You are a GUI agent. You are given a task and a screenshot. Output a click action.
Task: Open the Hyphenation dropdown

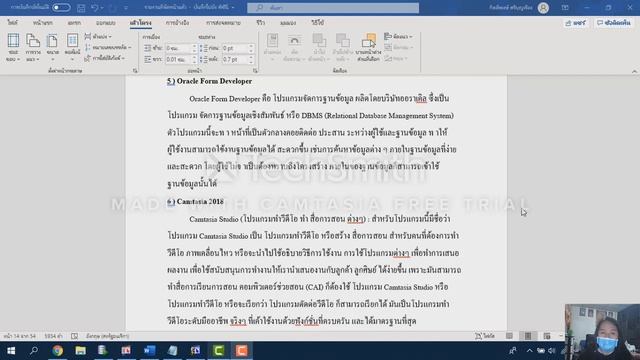(x=105, y=58)
